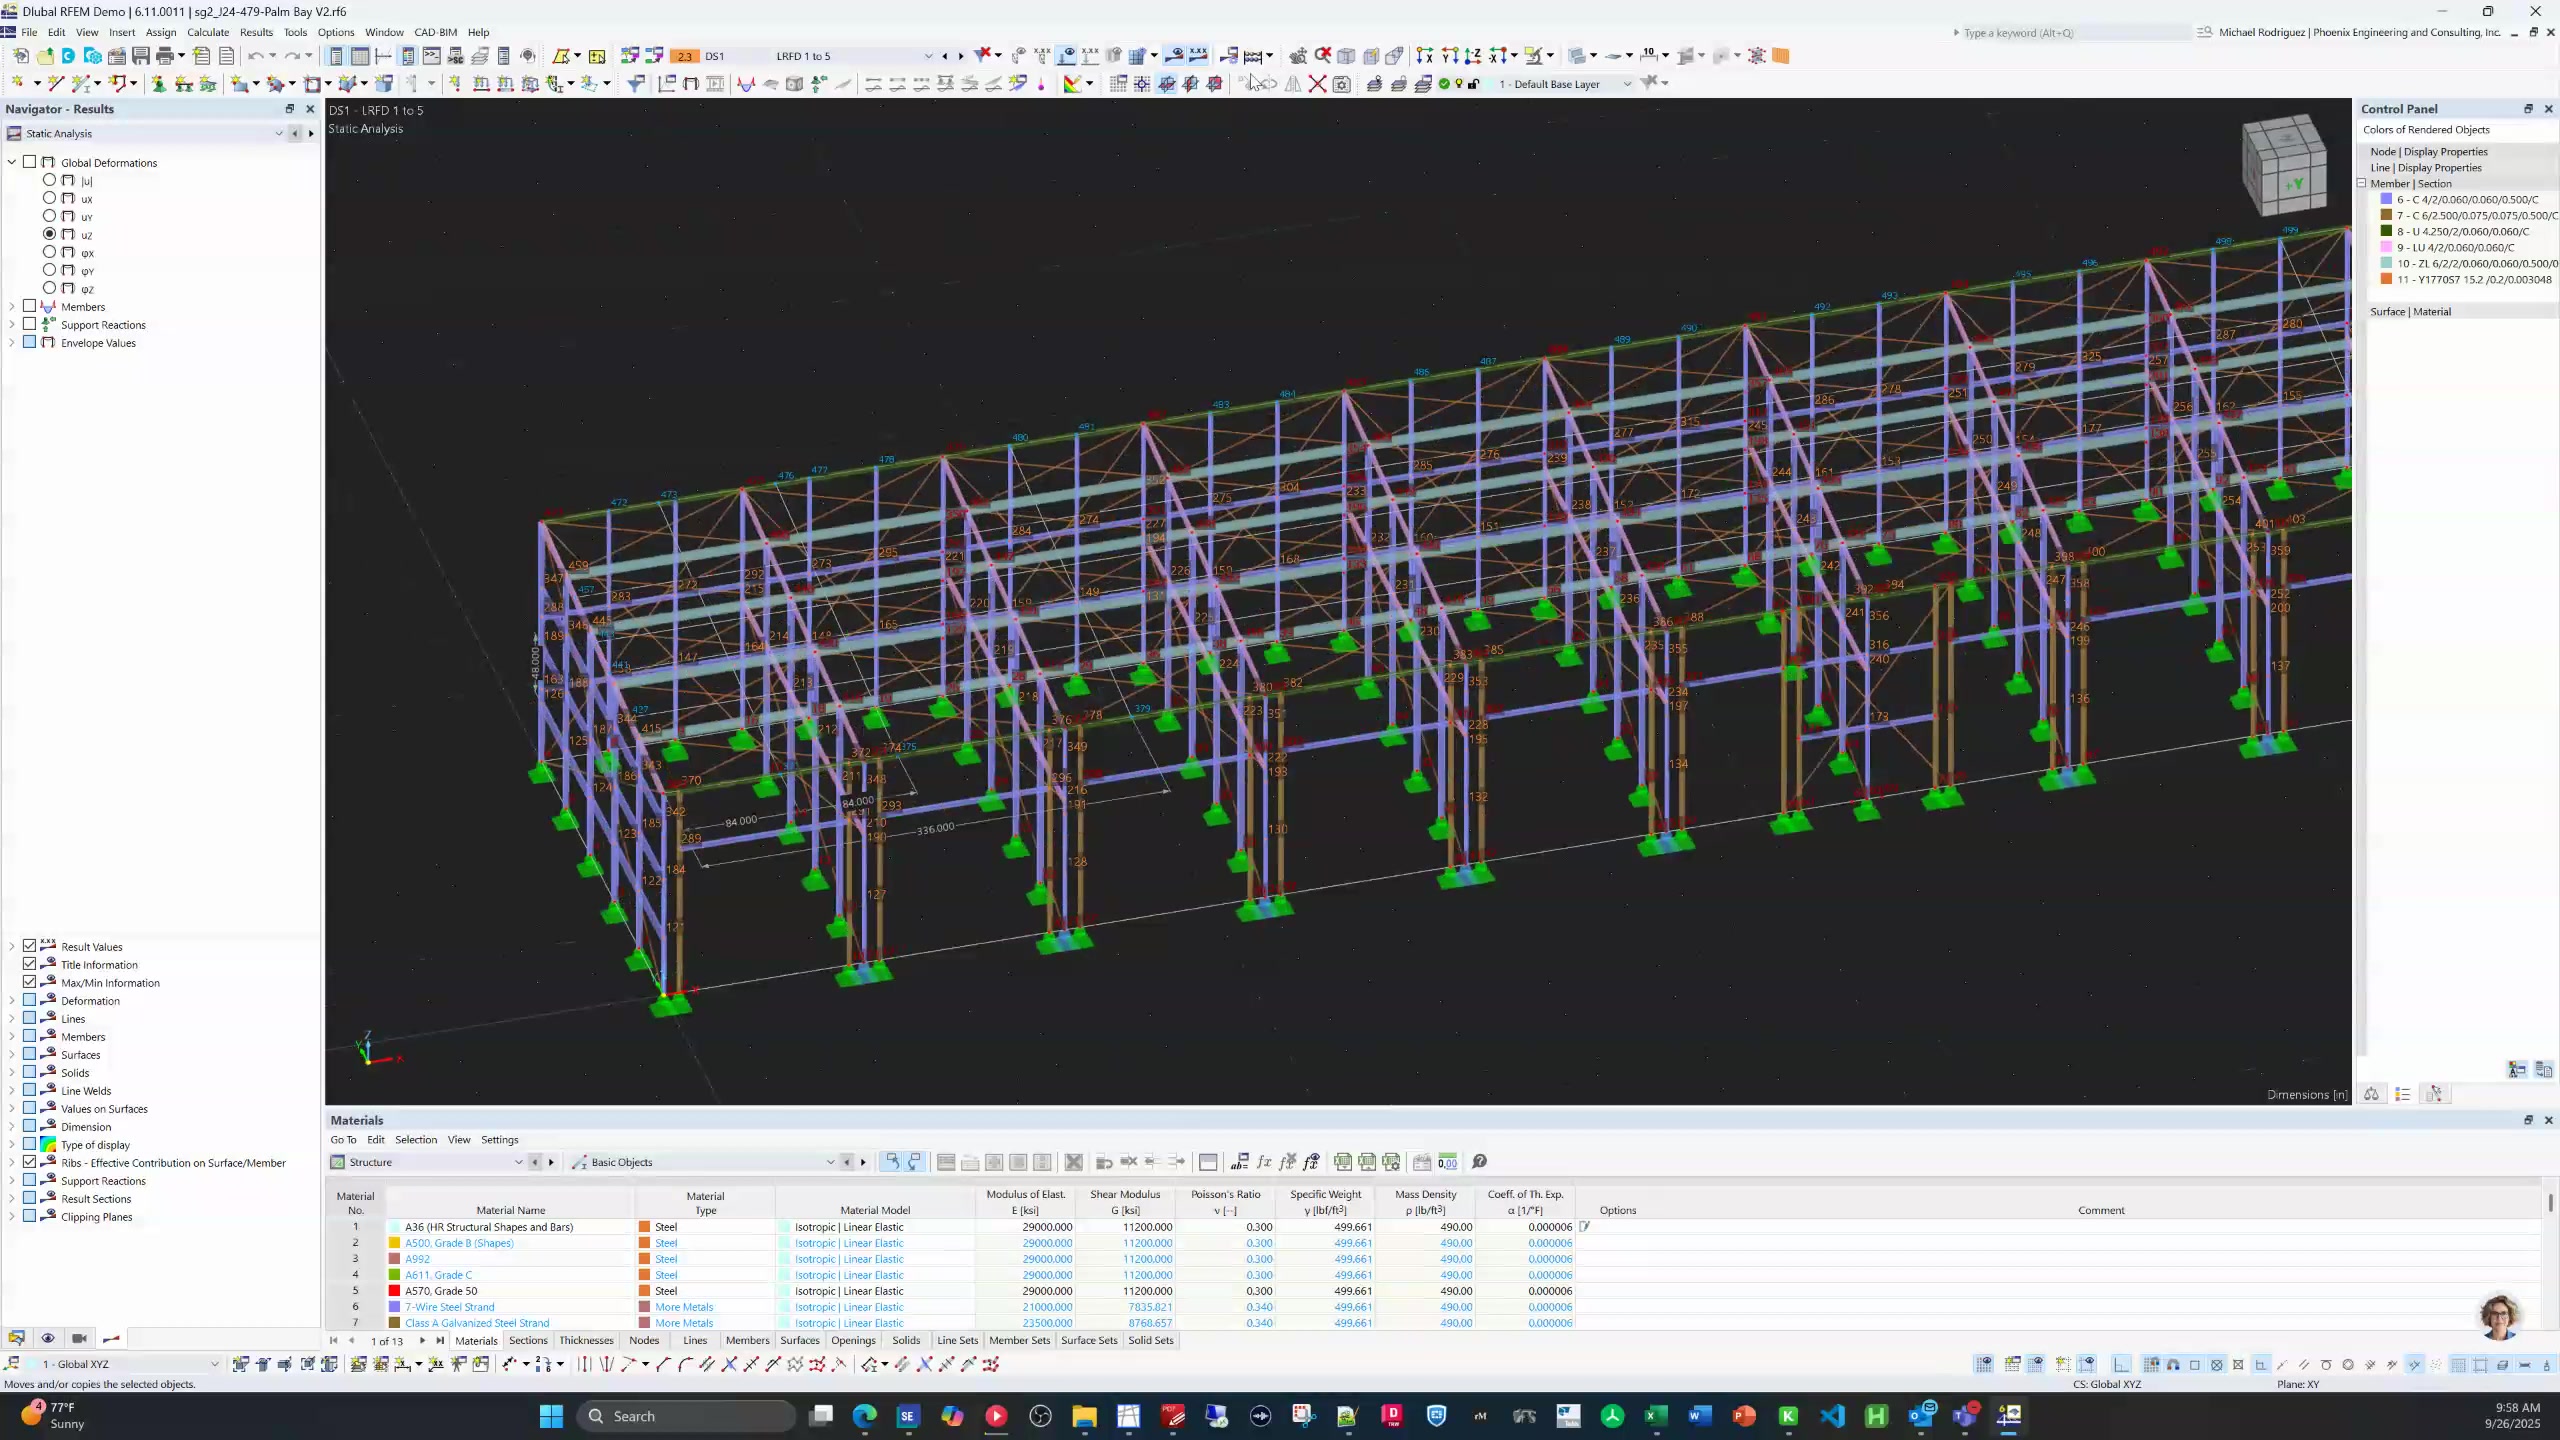
Task: Click the view along Z axis icon
Action: tap(1473, 56)
